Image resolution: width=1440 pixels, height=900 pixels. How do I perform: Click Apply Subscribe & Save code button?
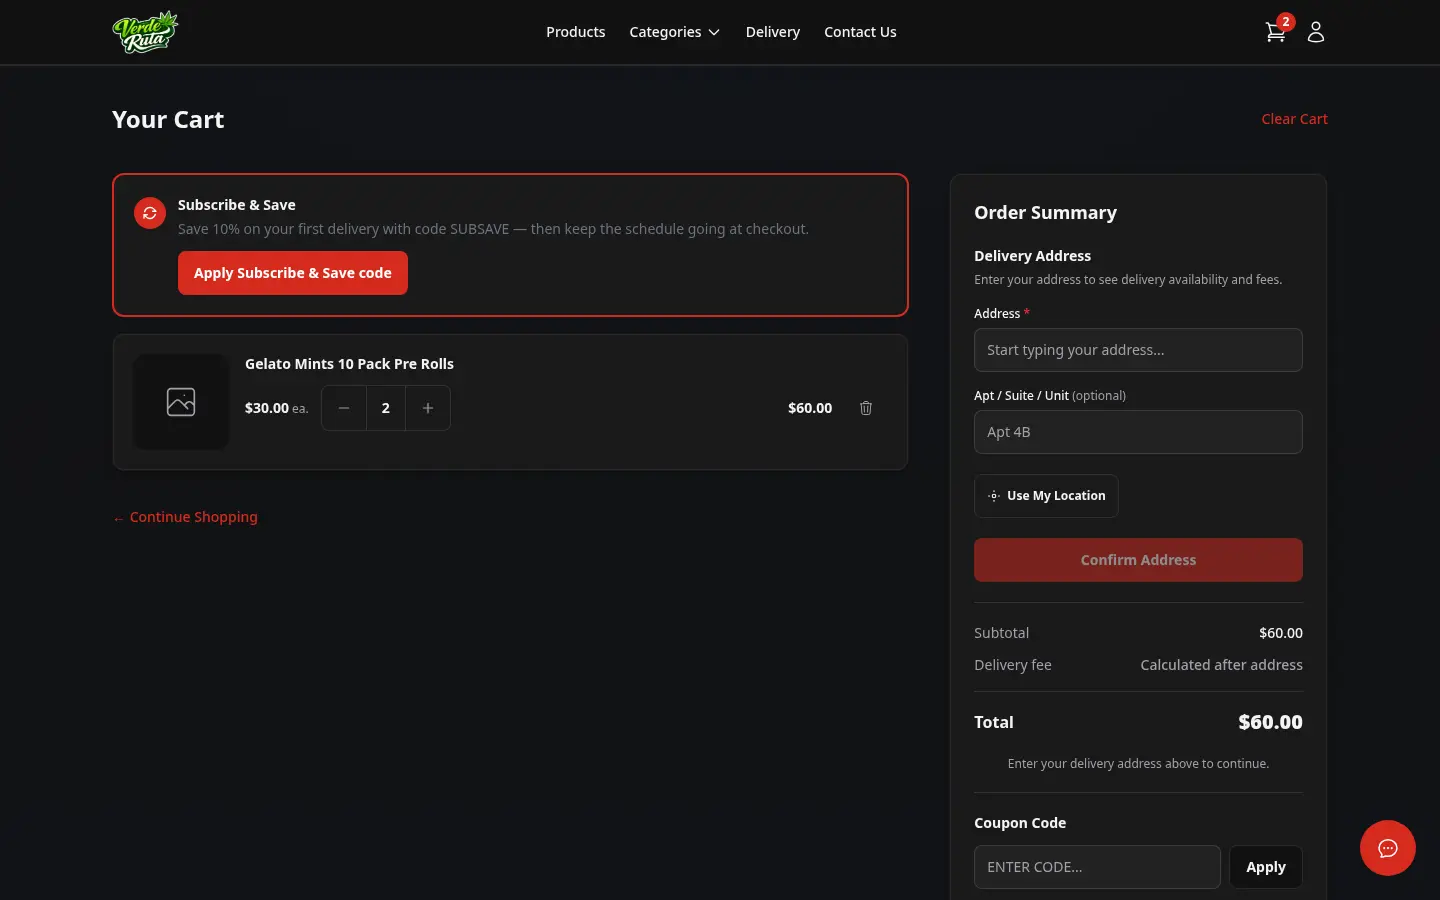[293, 273]
